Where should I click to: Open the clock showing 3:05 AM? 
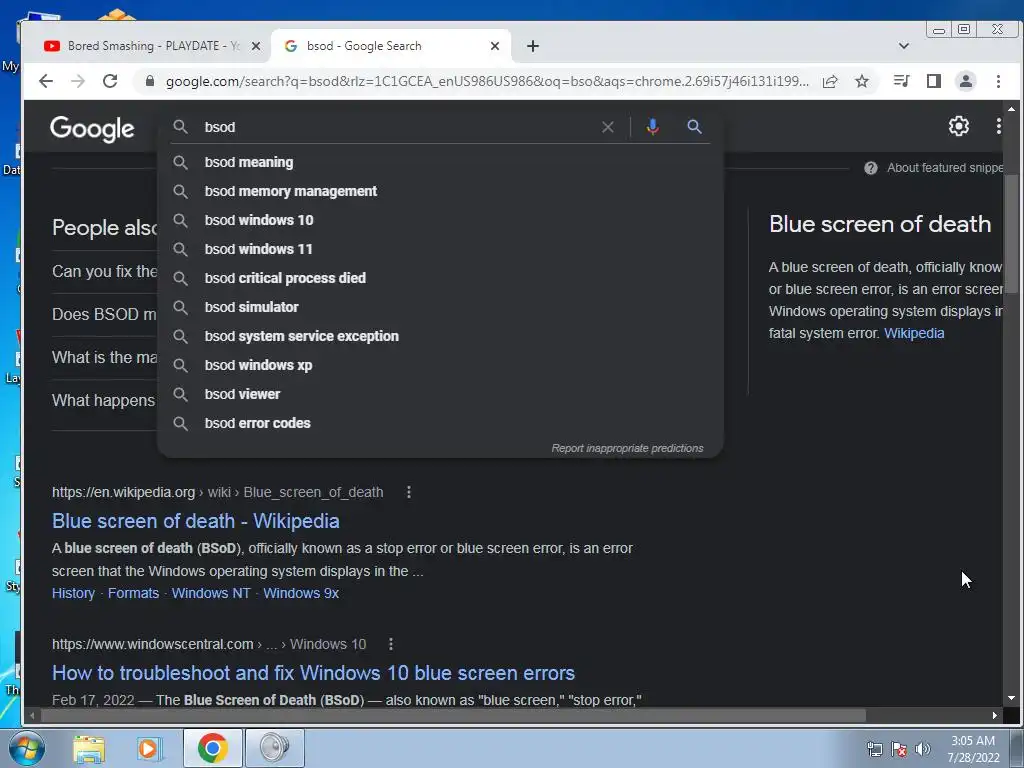(973, 749)
